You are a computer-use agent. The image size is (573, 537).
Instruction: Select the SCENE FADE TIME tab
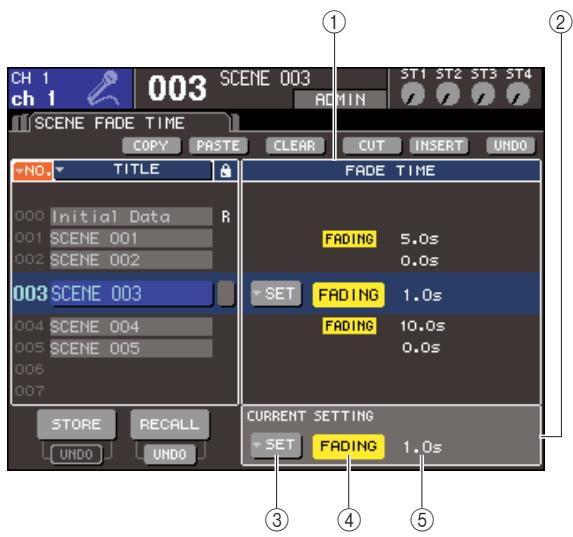pos(130,123)
